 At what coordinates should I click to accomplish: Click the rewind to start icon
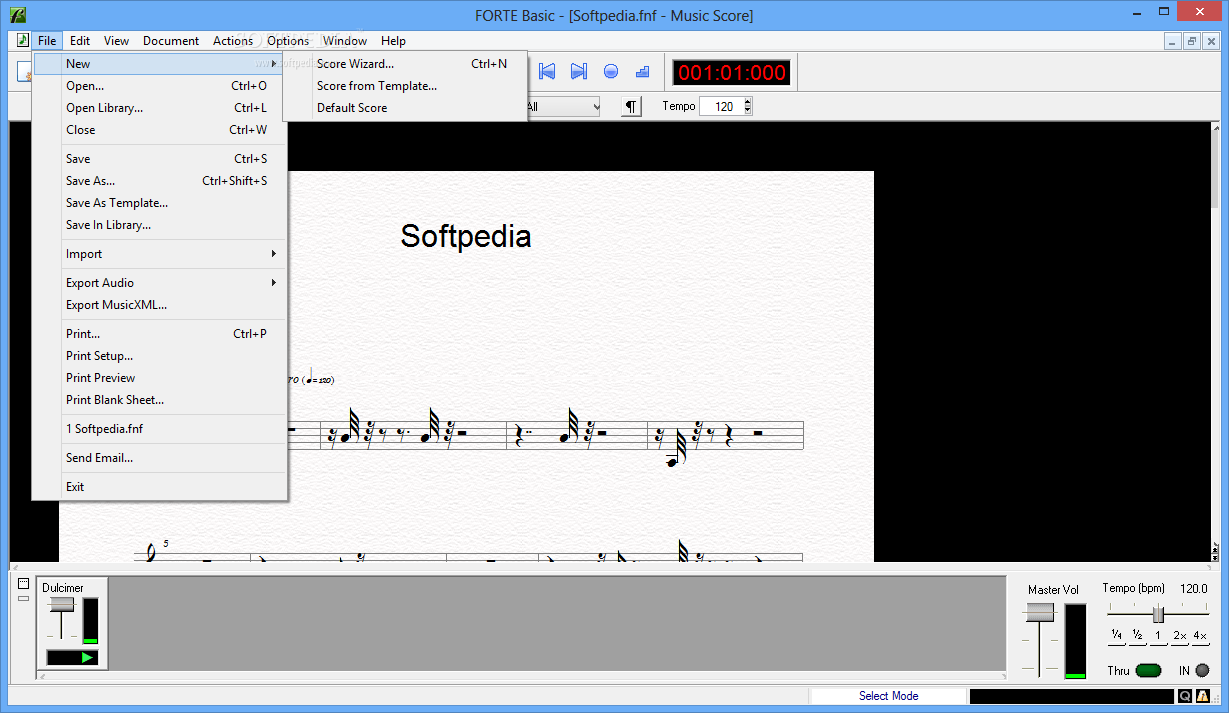pos(547,71)
